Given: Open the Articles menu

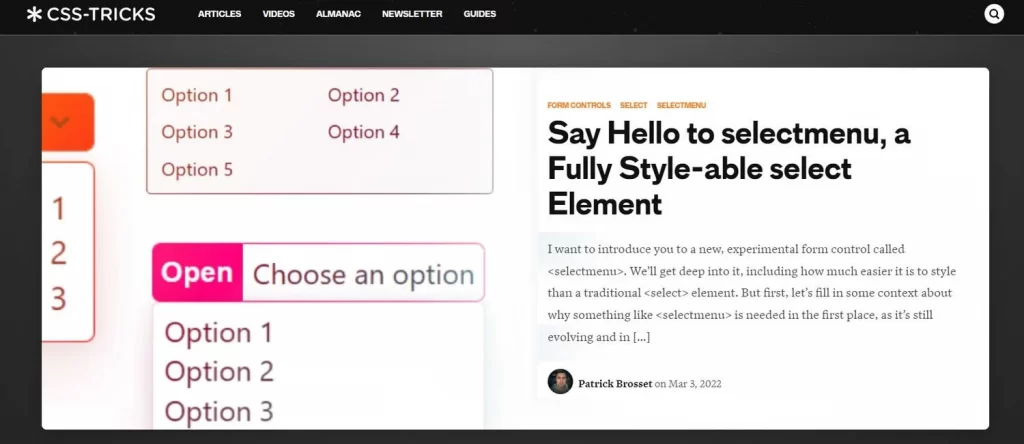Looking at the screenshot, I should 219,14.
